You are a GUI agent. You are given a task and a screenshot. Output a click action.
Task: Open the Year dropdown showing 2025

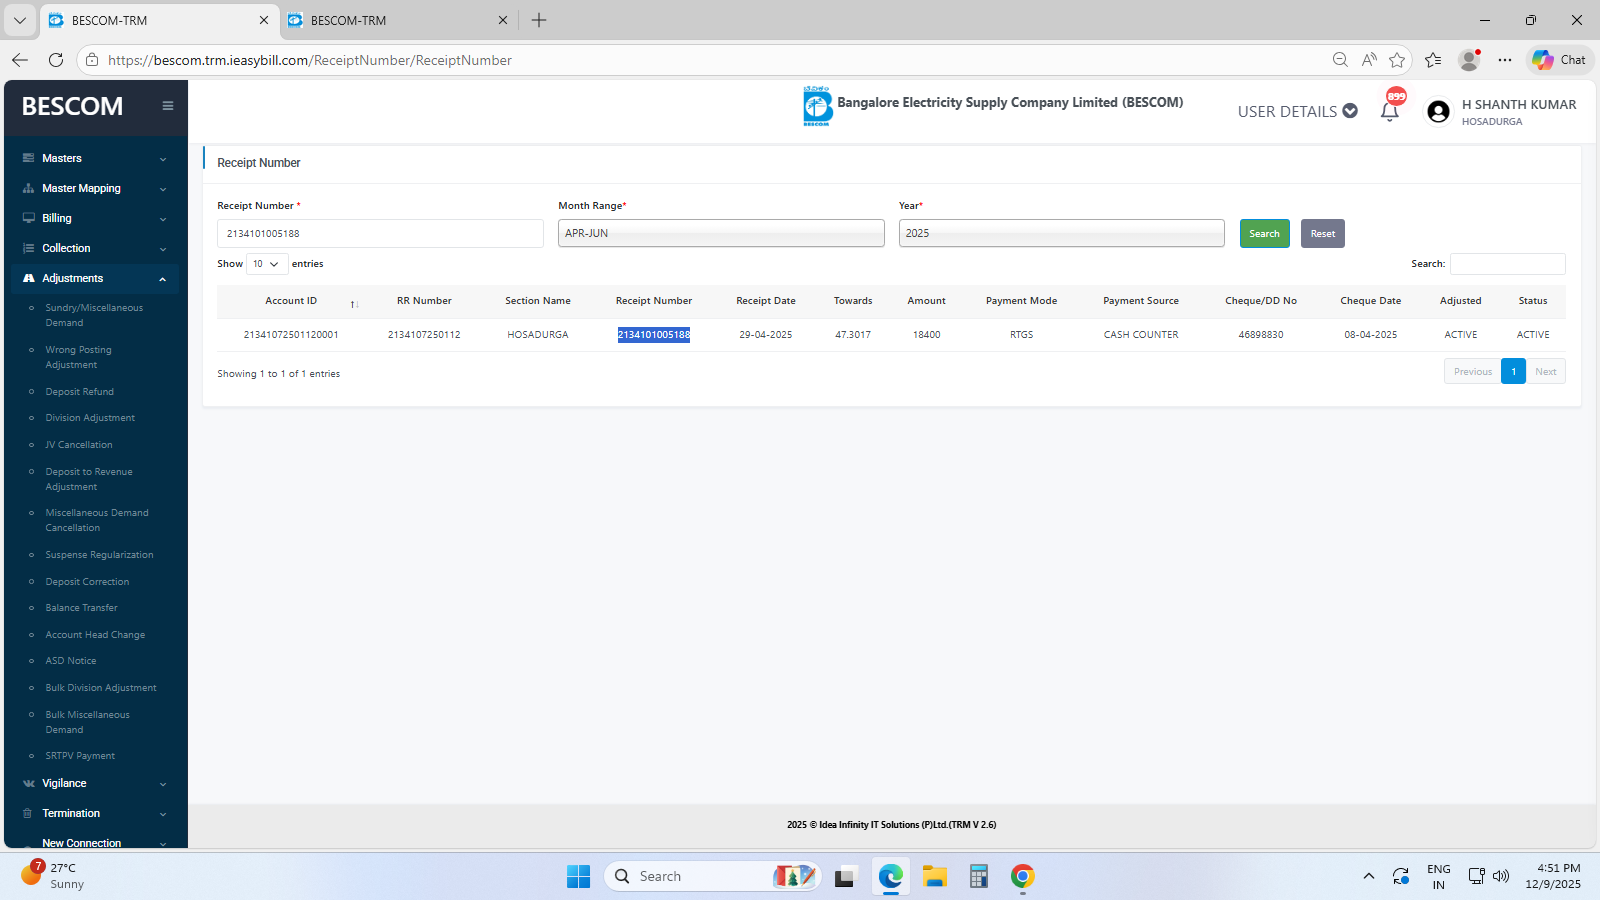coord(1061,234)
